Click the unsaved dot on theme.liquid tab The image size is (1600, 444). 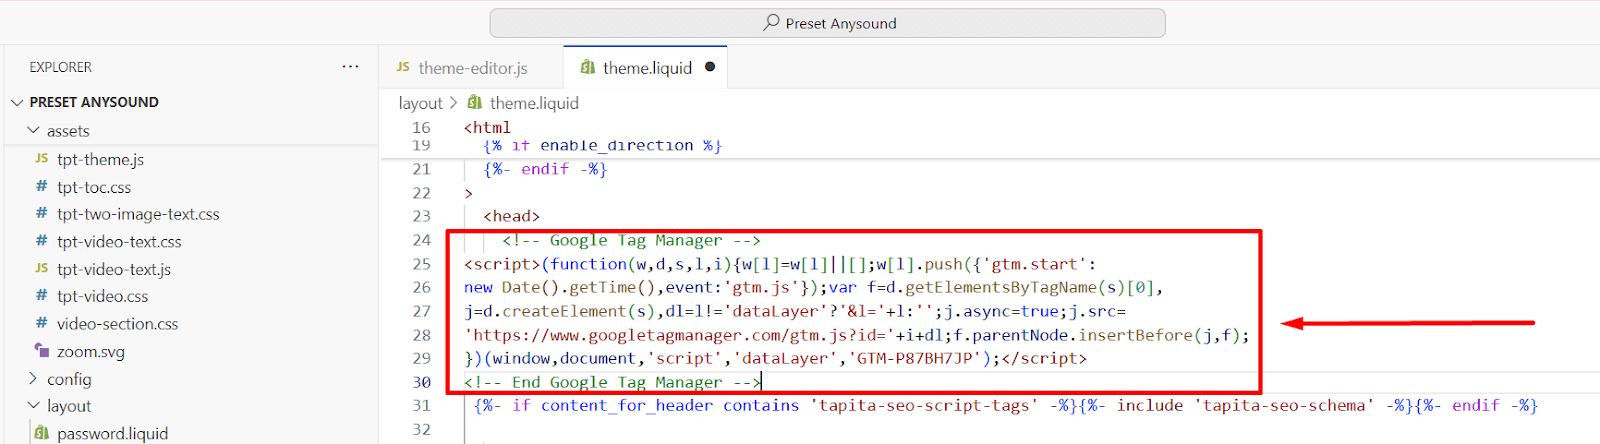710,67
